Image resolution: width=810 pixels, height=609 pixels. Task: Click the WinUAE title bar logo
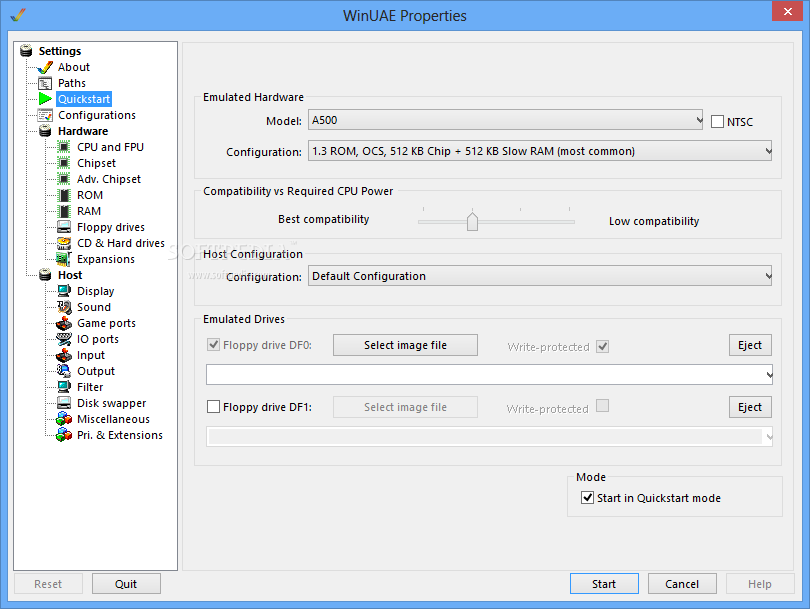click(x=18, y=15)
